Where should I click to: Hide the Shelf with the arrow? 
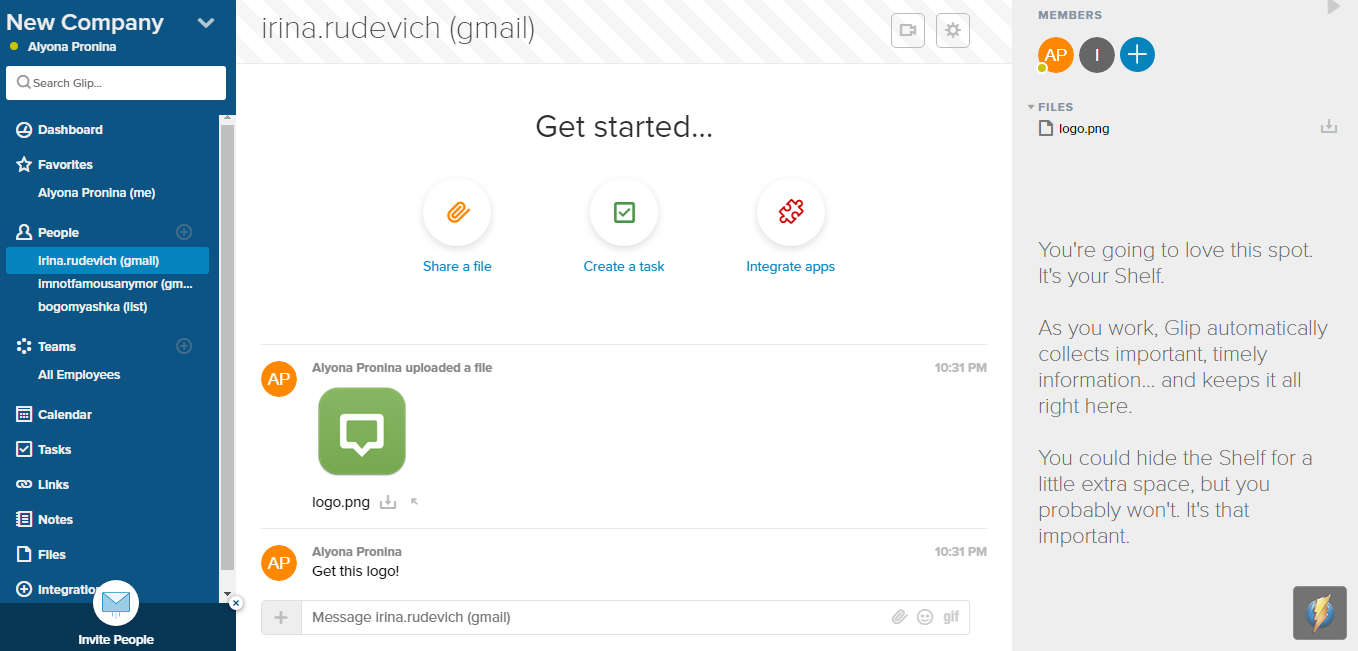1333,8
